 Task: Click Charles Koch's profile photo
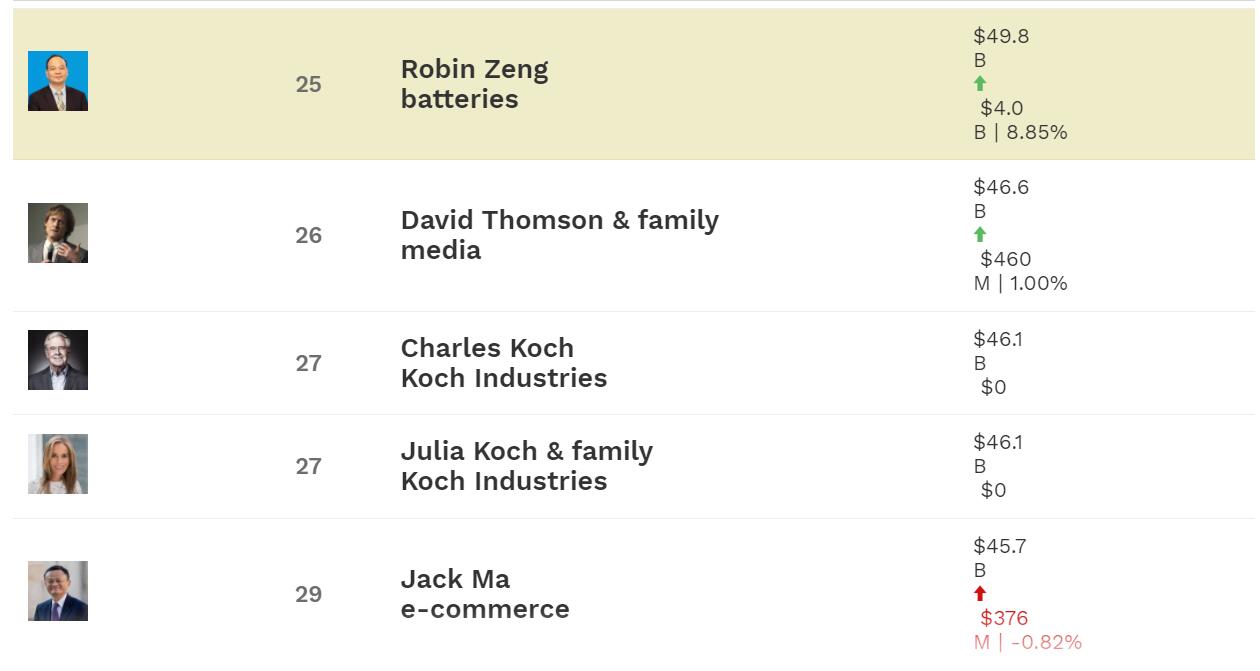(x=58, y=360)
